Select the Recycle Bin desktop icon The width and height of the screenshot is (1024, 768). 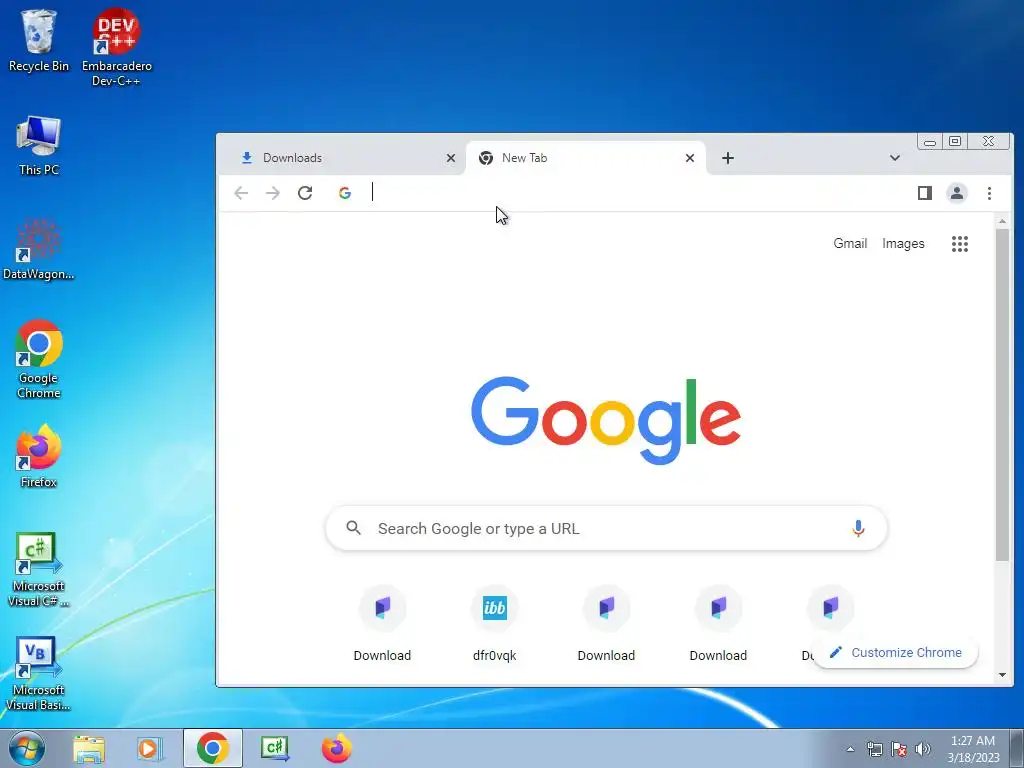pos(39,40)
